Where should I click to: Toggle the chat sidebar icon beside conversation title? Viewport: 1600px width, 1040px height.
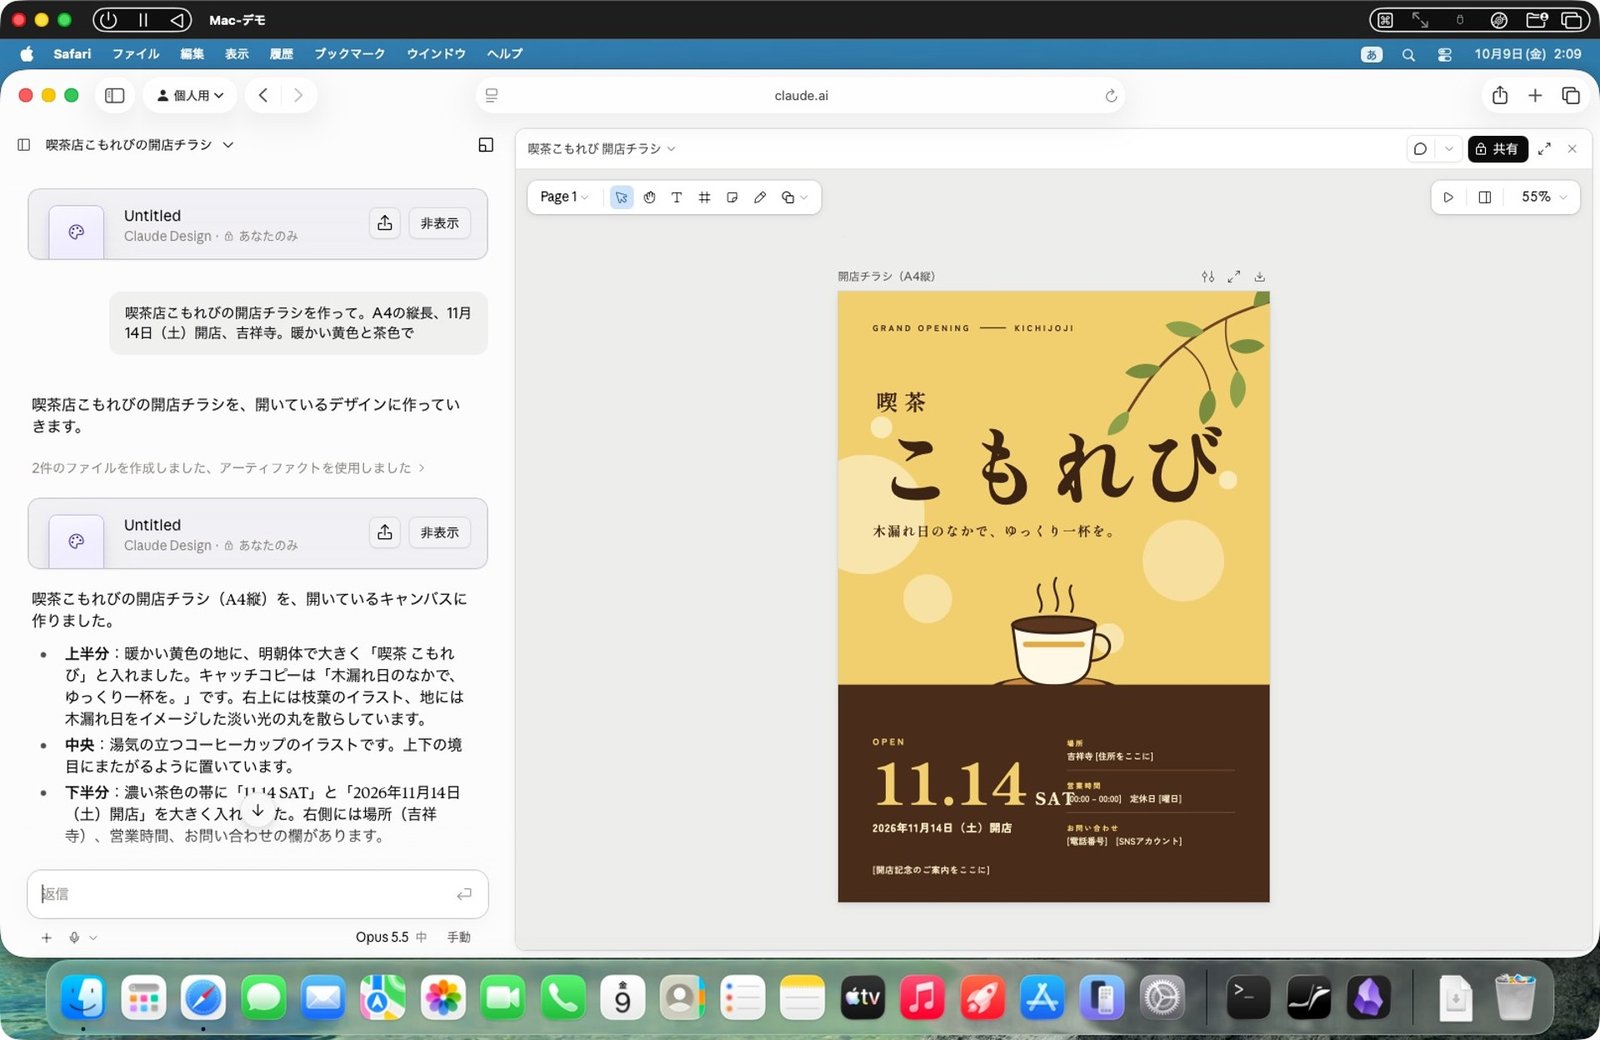(x=24, y=145)
